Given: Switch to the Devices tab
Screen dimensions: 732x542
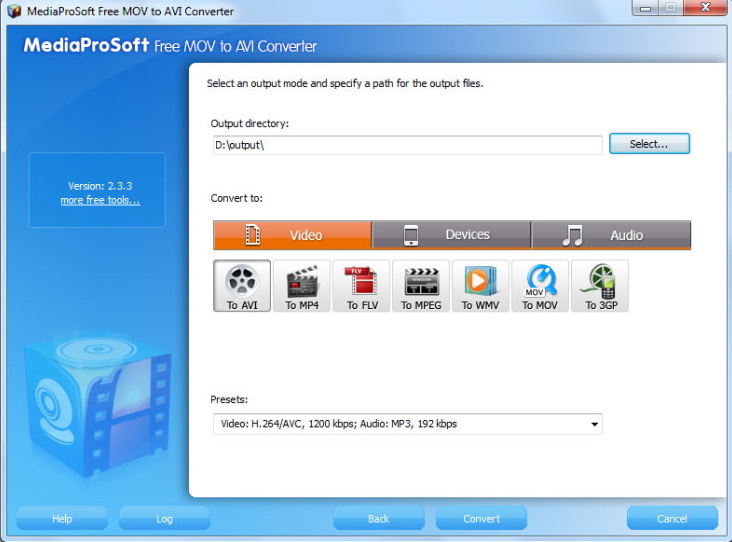Looking at the screenshot, I should 451,235.
